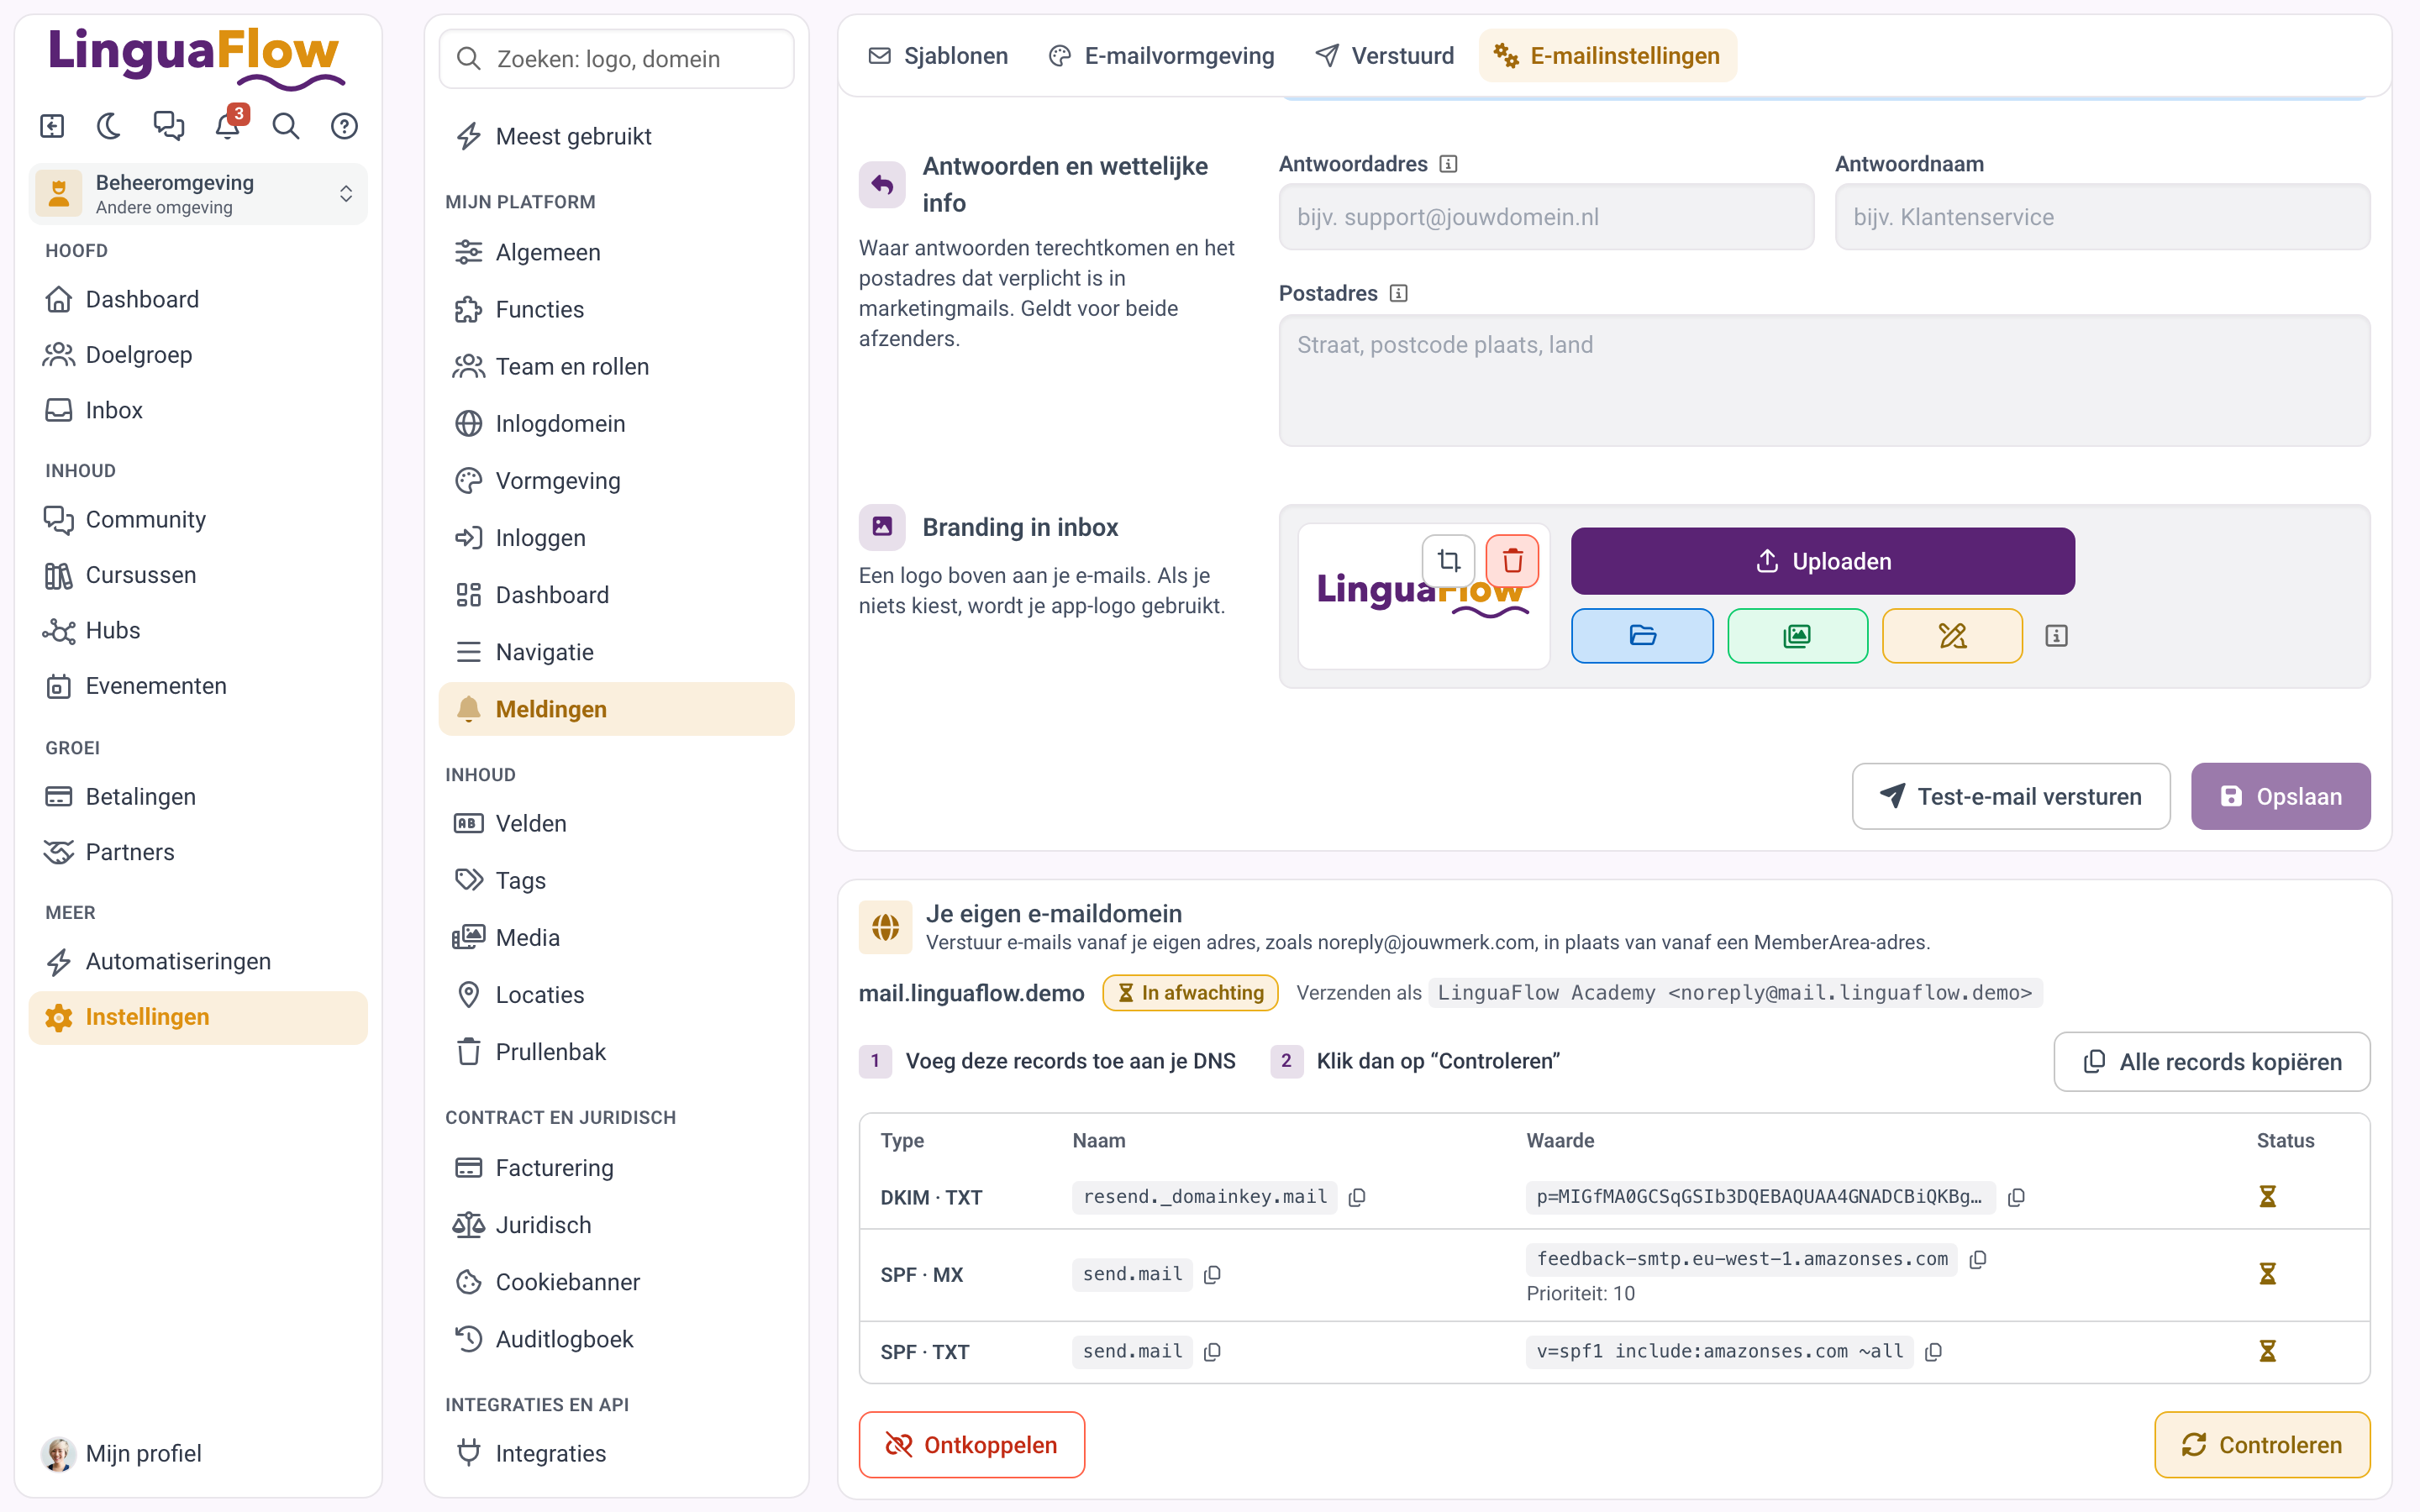Screen dimensions: 2420x1512
Task: Open notifications bell with badge
Action: pyautogui.click(x=228, y=126)
